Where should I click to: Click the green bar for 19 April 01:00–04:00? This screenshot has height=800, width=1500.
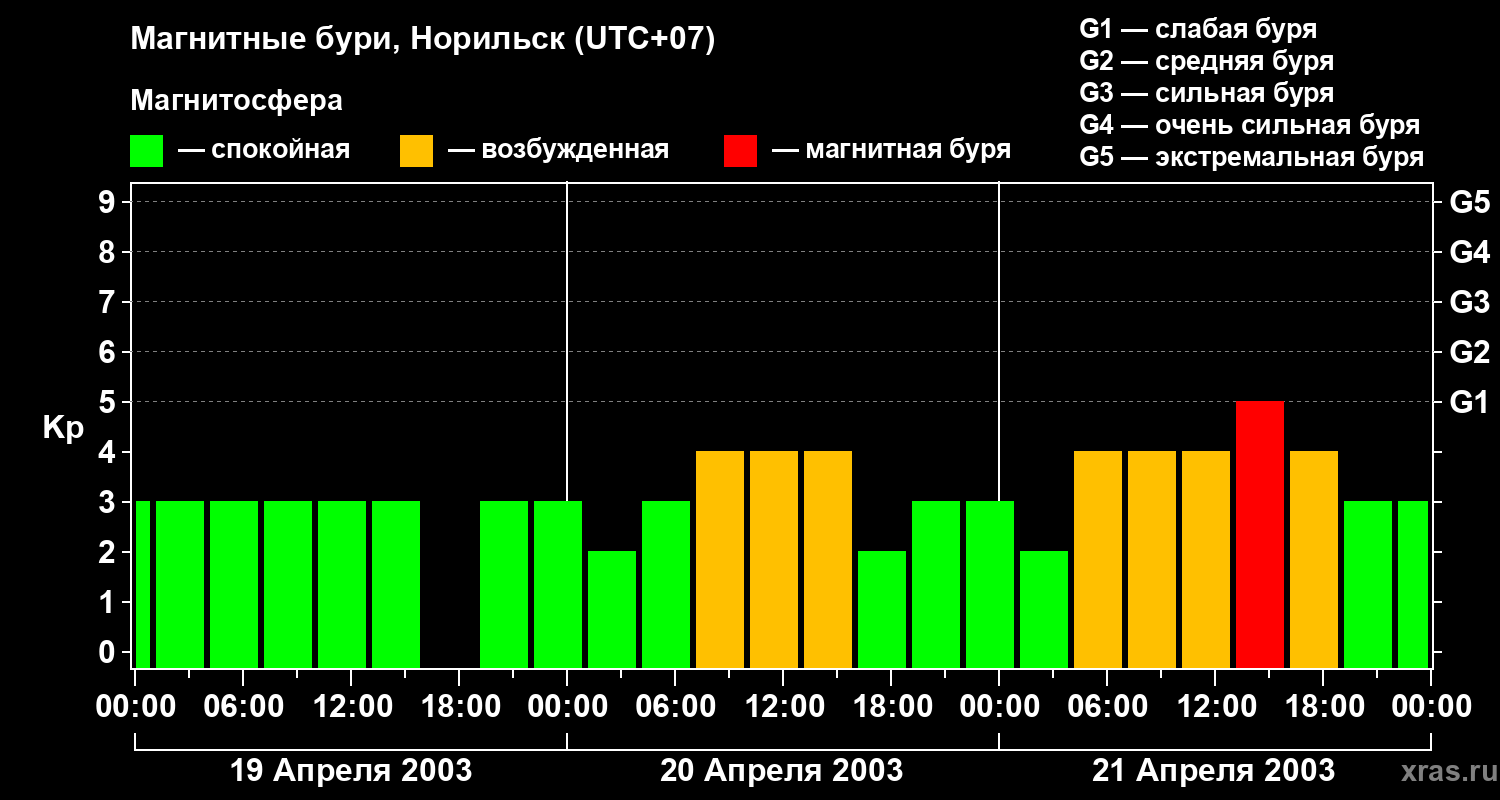click(x=180, y=584)
